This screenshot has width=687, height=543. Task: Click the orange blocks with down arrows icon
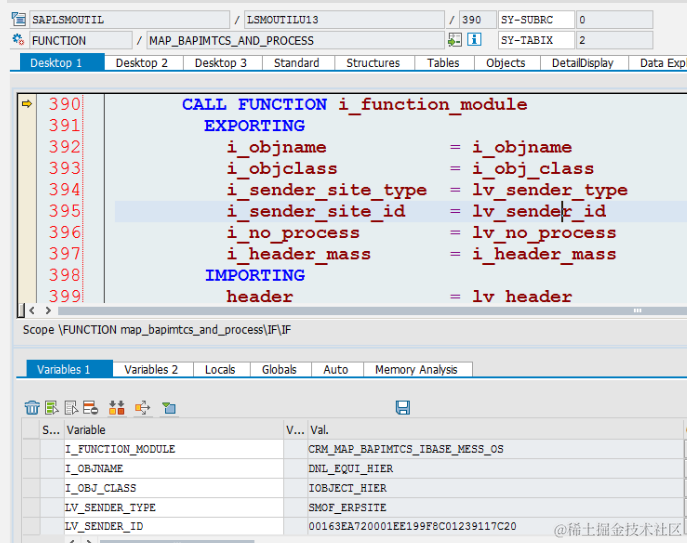tap(117, 408)
